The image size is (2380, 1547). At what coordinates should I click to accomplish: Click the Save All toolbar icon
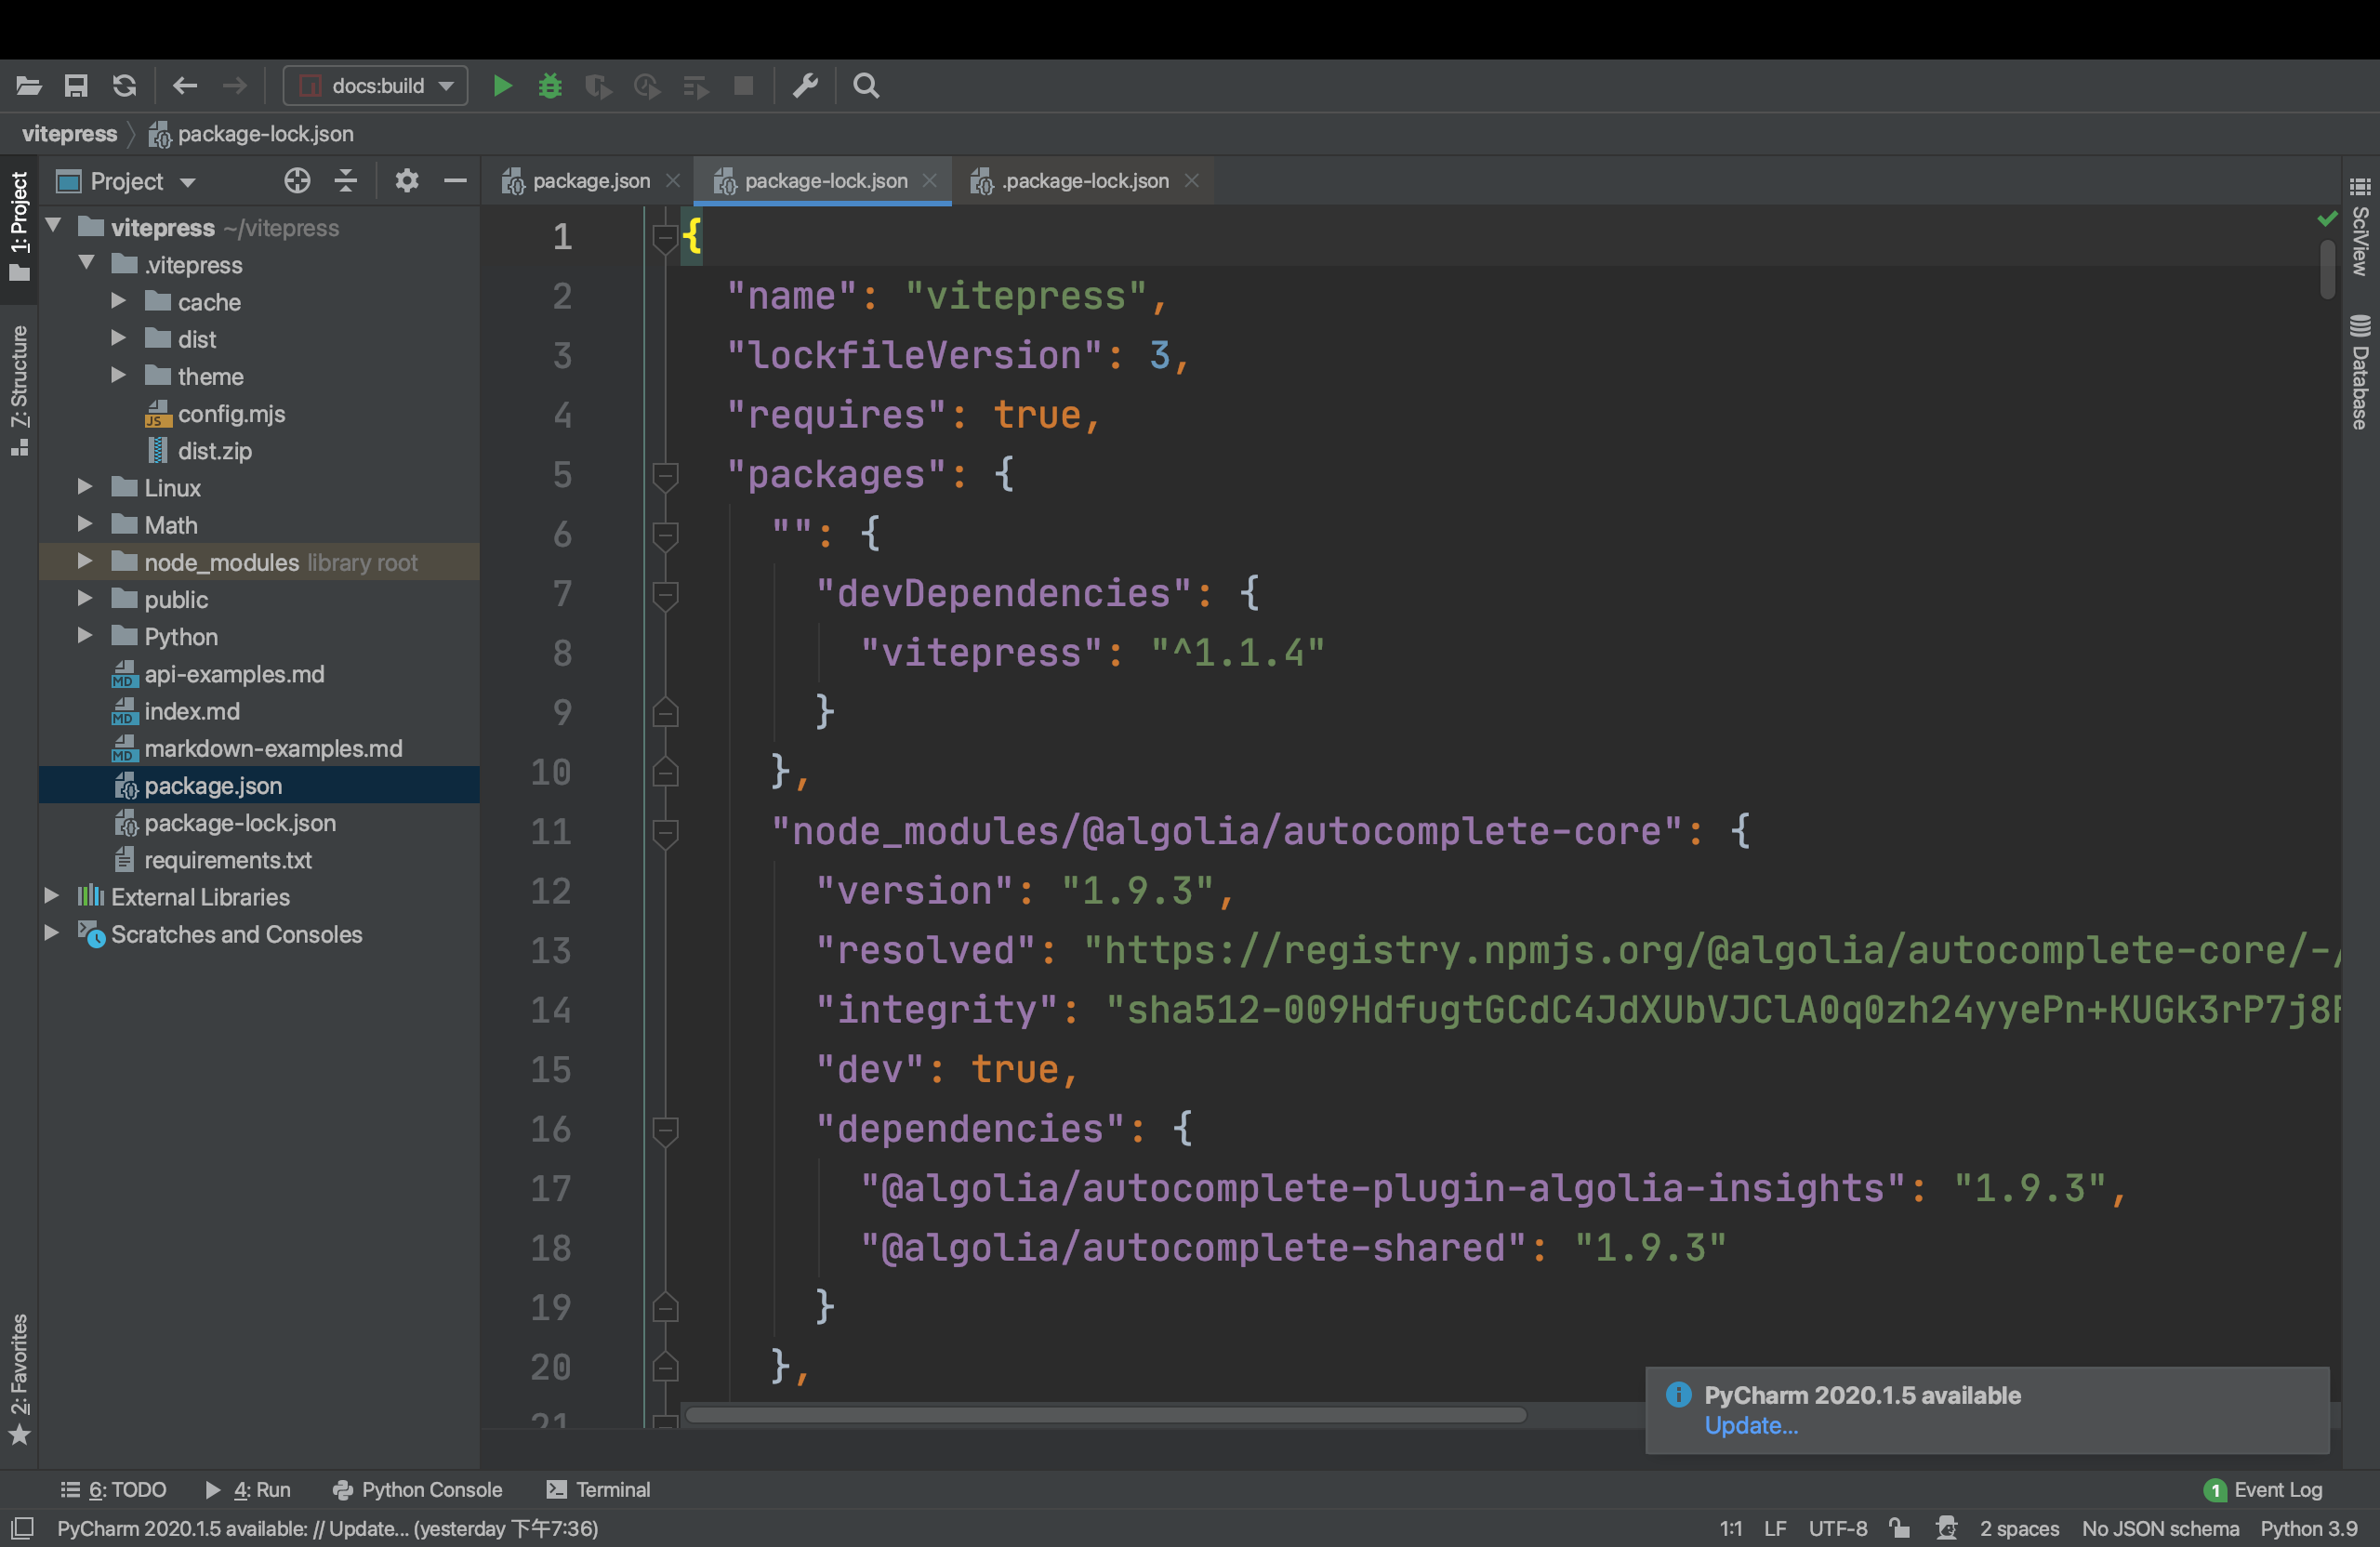[x=76, y=86]
